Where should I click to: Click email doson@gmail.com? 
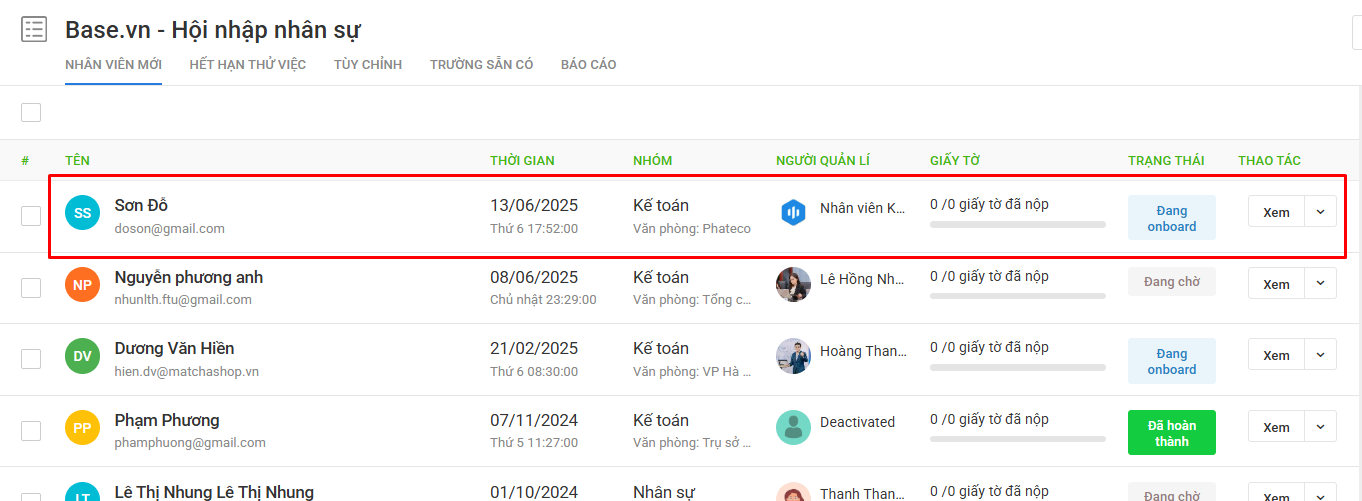pos(170,228)
